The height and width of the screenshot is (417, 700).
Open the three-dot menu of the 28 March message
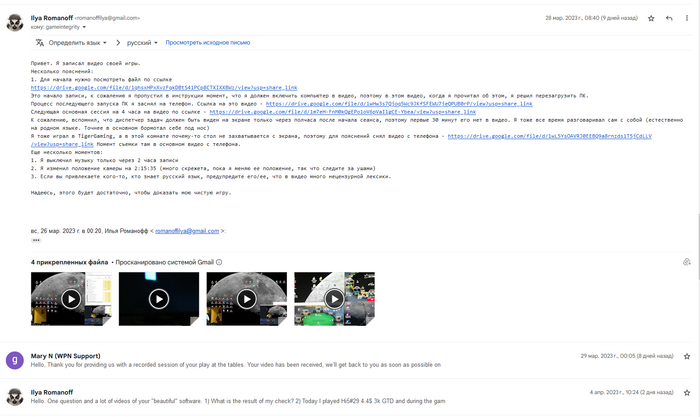[x=687, y=18]
